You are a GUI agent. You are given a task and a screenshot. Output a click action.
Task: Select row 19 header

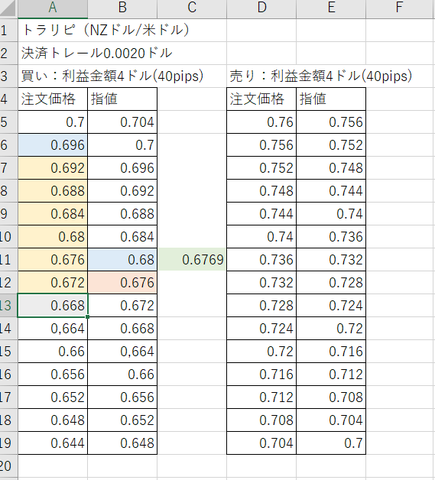[x=8, y=443]
